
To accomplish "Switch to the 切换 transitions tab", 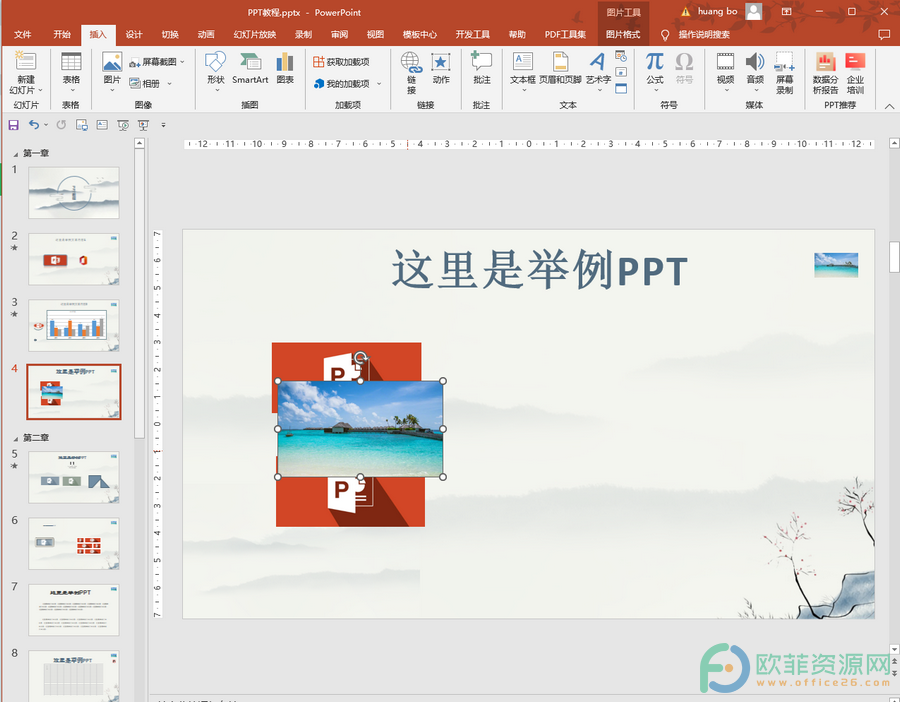I will click(170, 34).
